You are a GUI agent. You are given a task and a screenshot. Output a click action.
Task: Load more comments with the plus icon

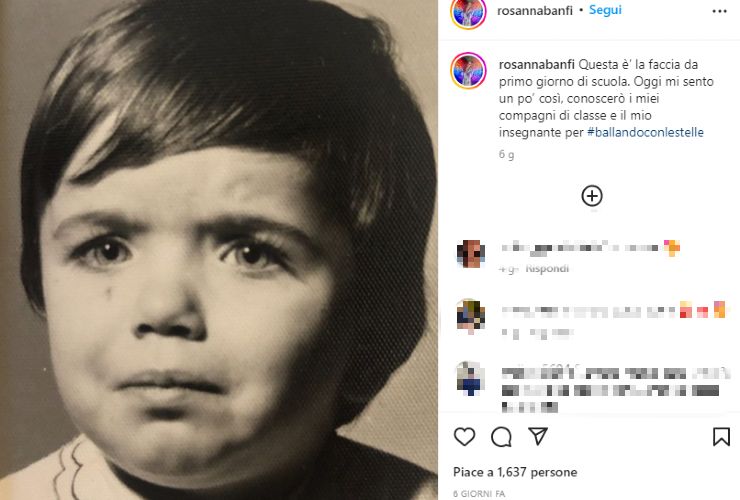592,196
